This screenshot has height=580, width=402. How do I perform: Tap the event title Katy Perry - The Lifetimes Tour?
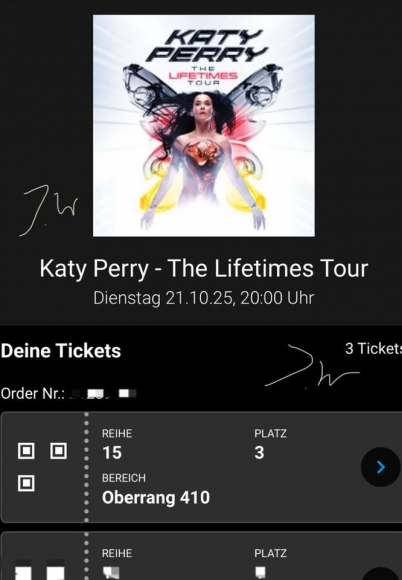[x=204, y=268]
